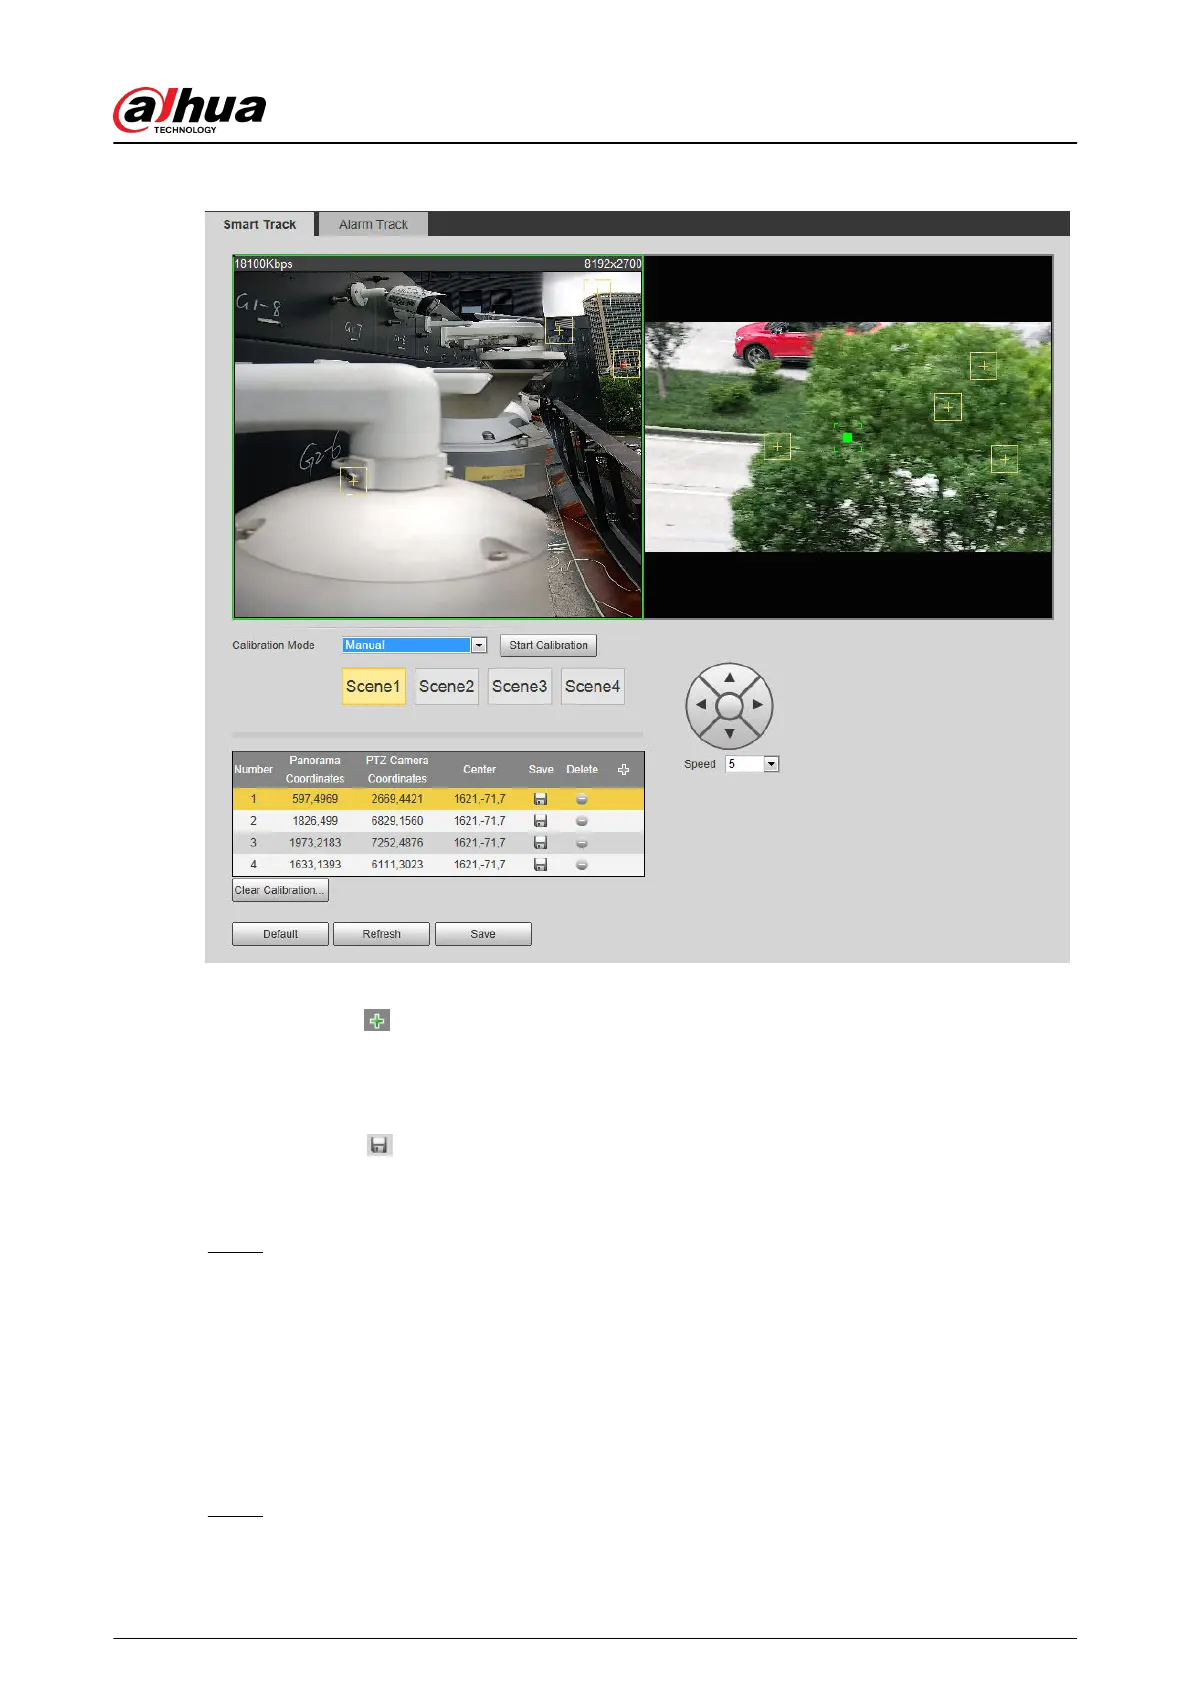Click the center circle of the PTZ control

729,706
